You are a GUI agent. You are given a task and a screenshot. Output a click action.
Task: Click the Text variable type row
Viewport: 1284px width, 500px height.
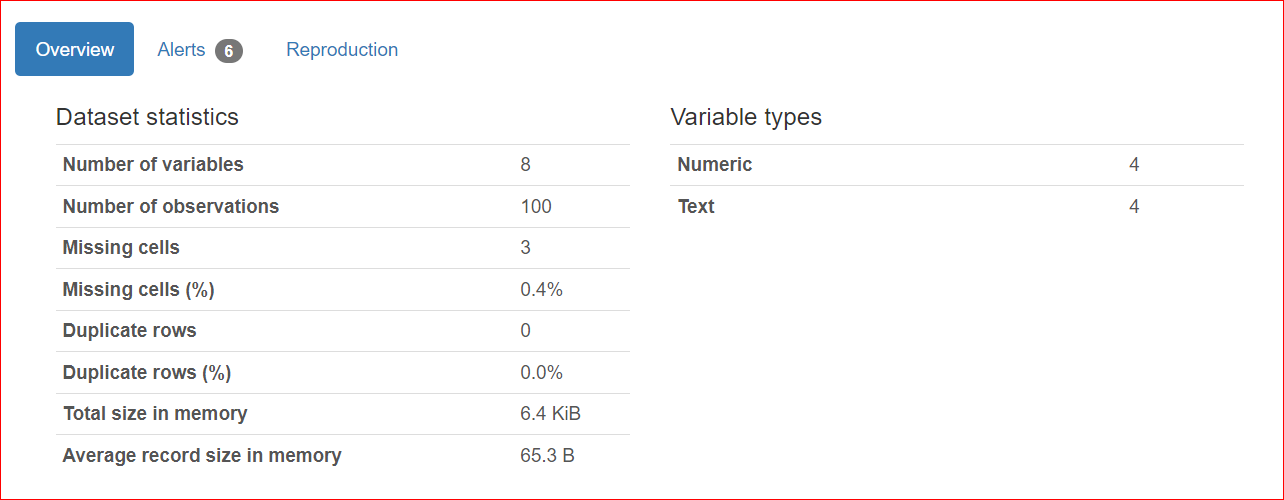(x=957, y=207)
